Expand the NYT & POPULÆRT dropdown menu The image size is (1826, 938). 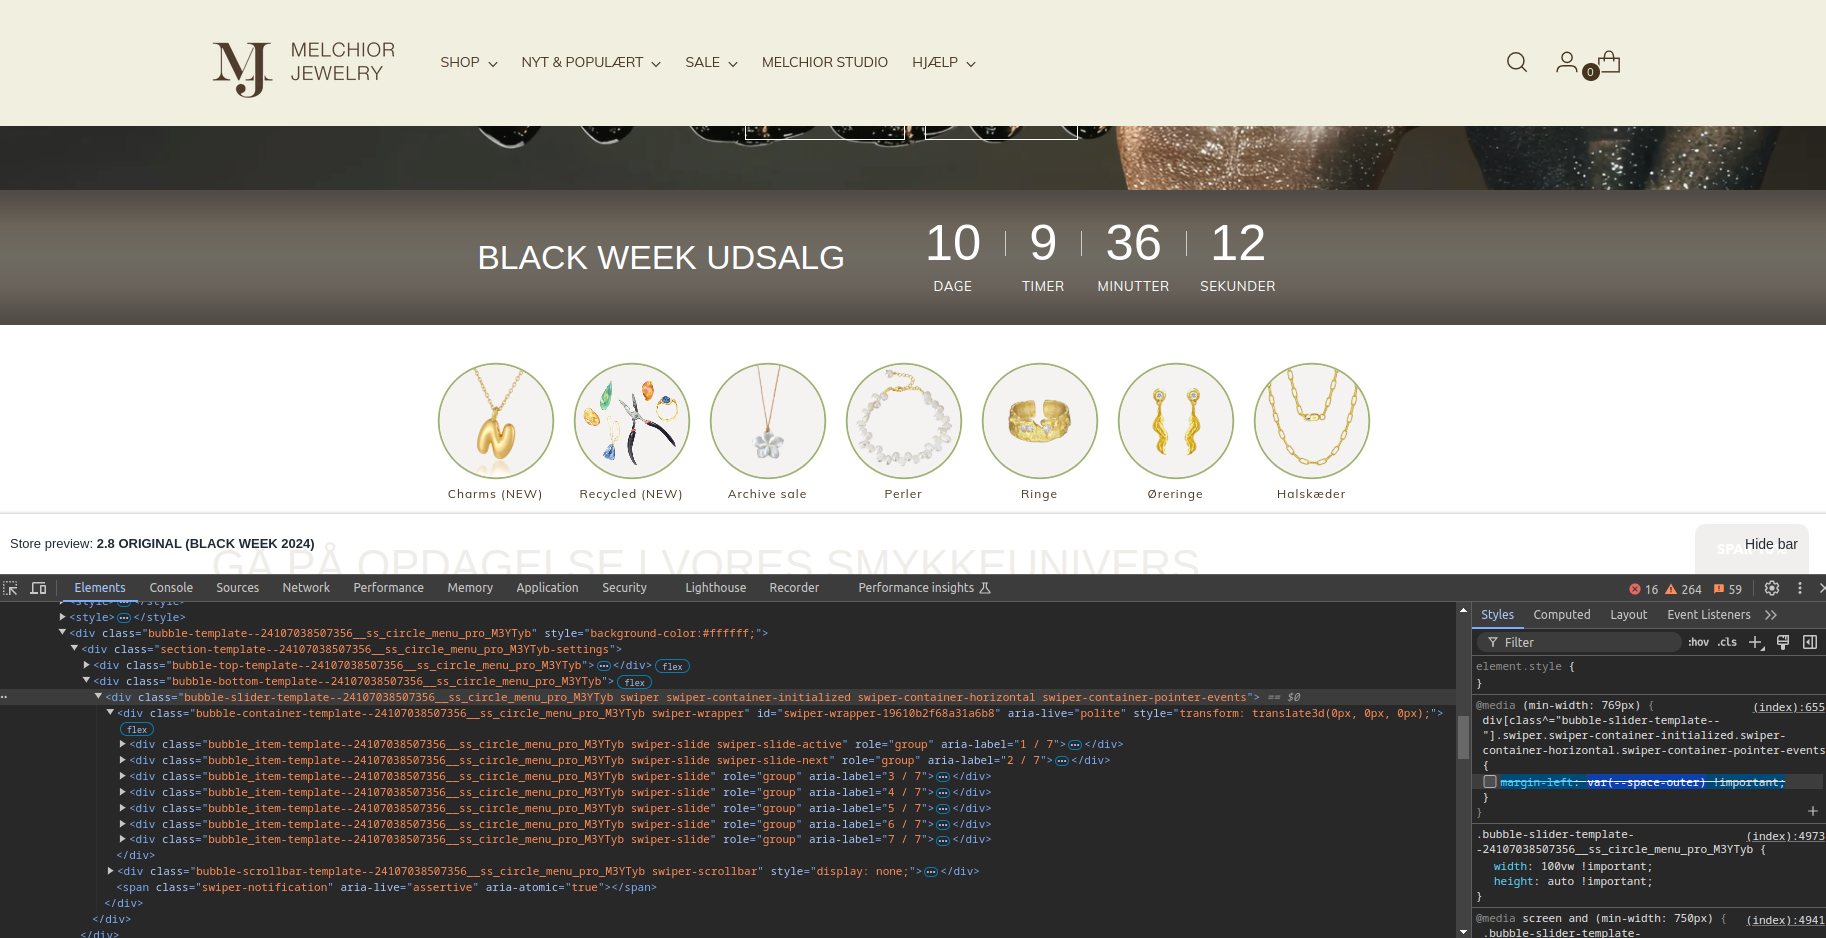coord(591,62)
